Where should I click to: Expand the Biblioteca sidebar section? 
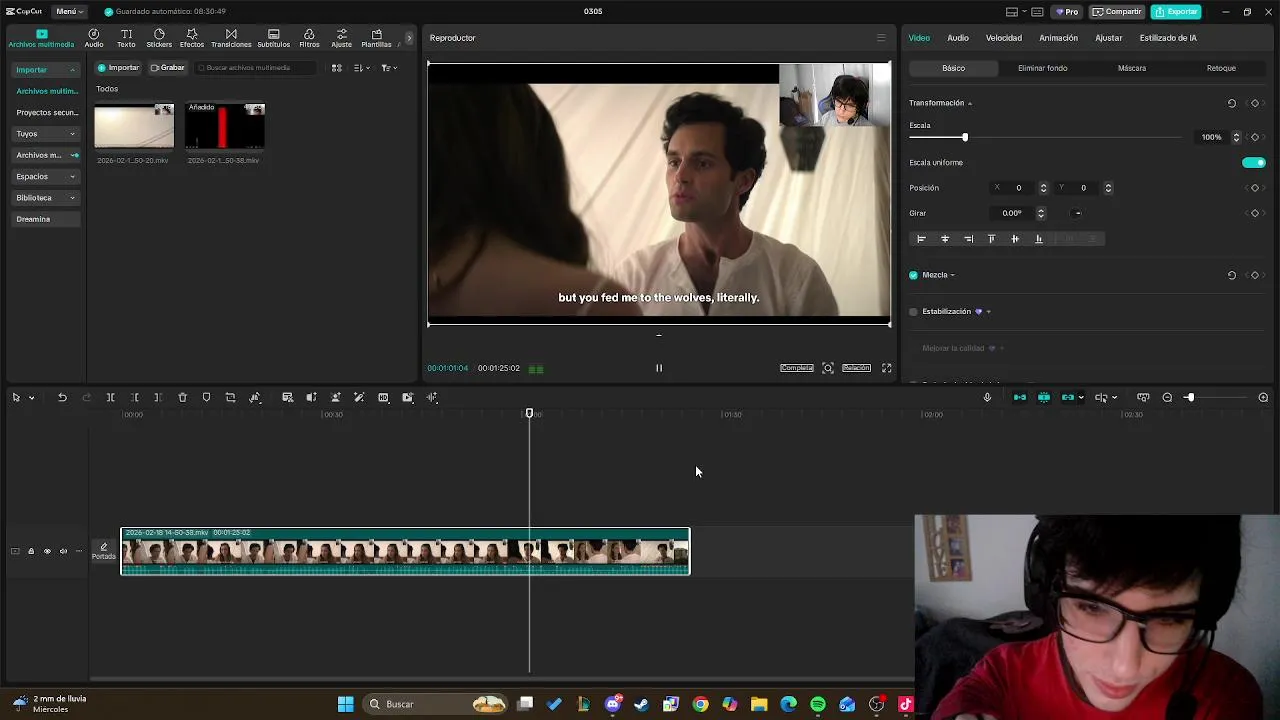tap(46, 198)
